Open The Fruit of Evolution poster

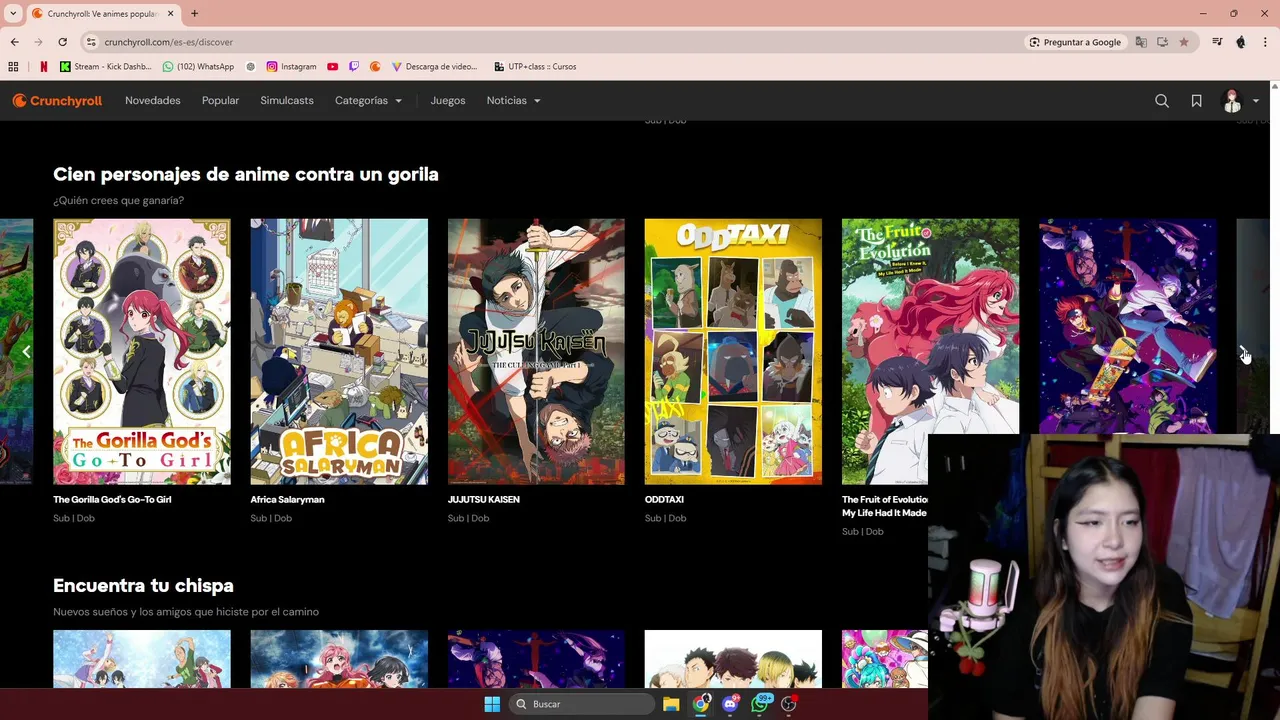tap(930, 352)
